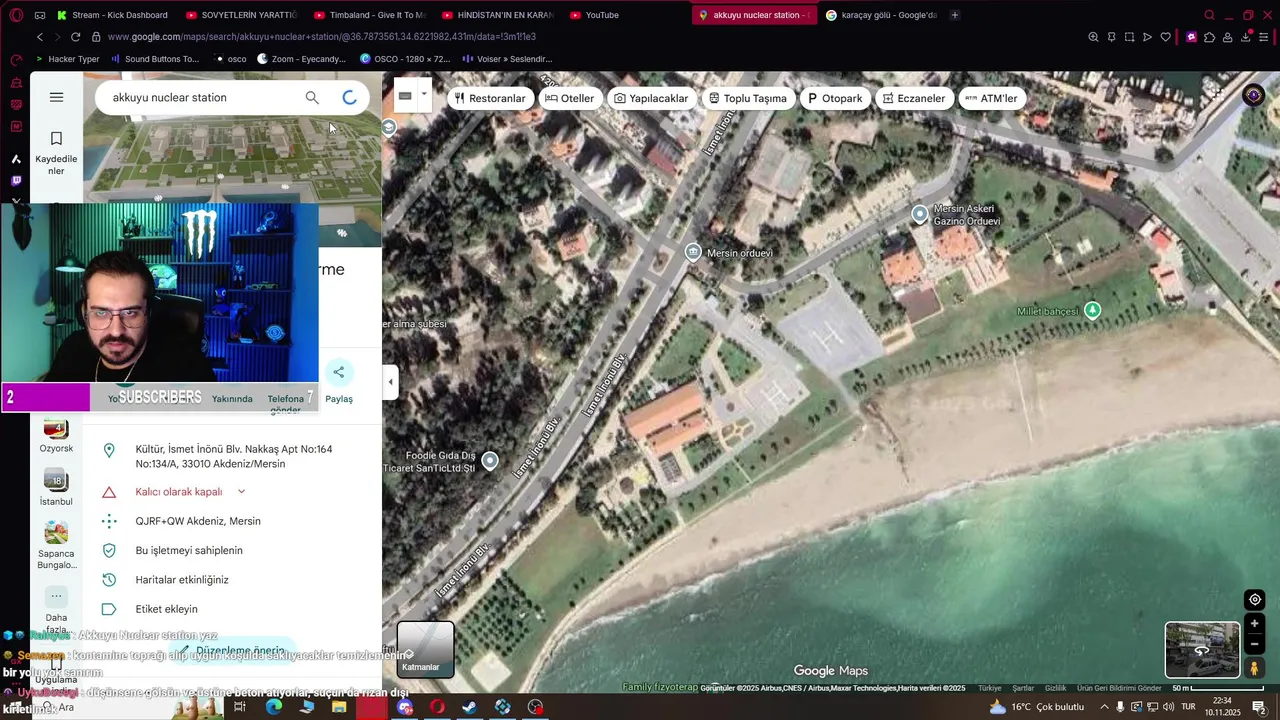Select the Street View pegman

pyautogui.click(x=1254, y=668)
